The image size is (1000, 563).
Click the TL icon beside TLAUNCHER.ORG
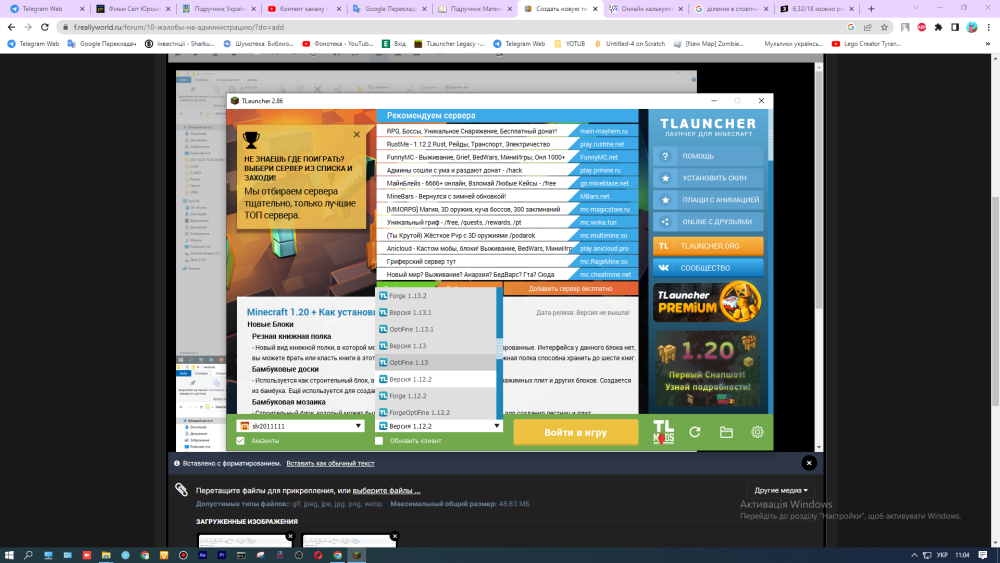tap(664, 246)
